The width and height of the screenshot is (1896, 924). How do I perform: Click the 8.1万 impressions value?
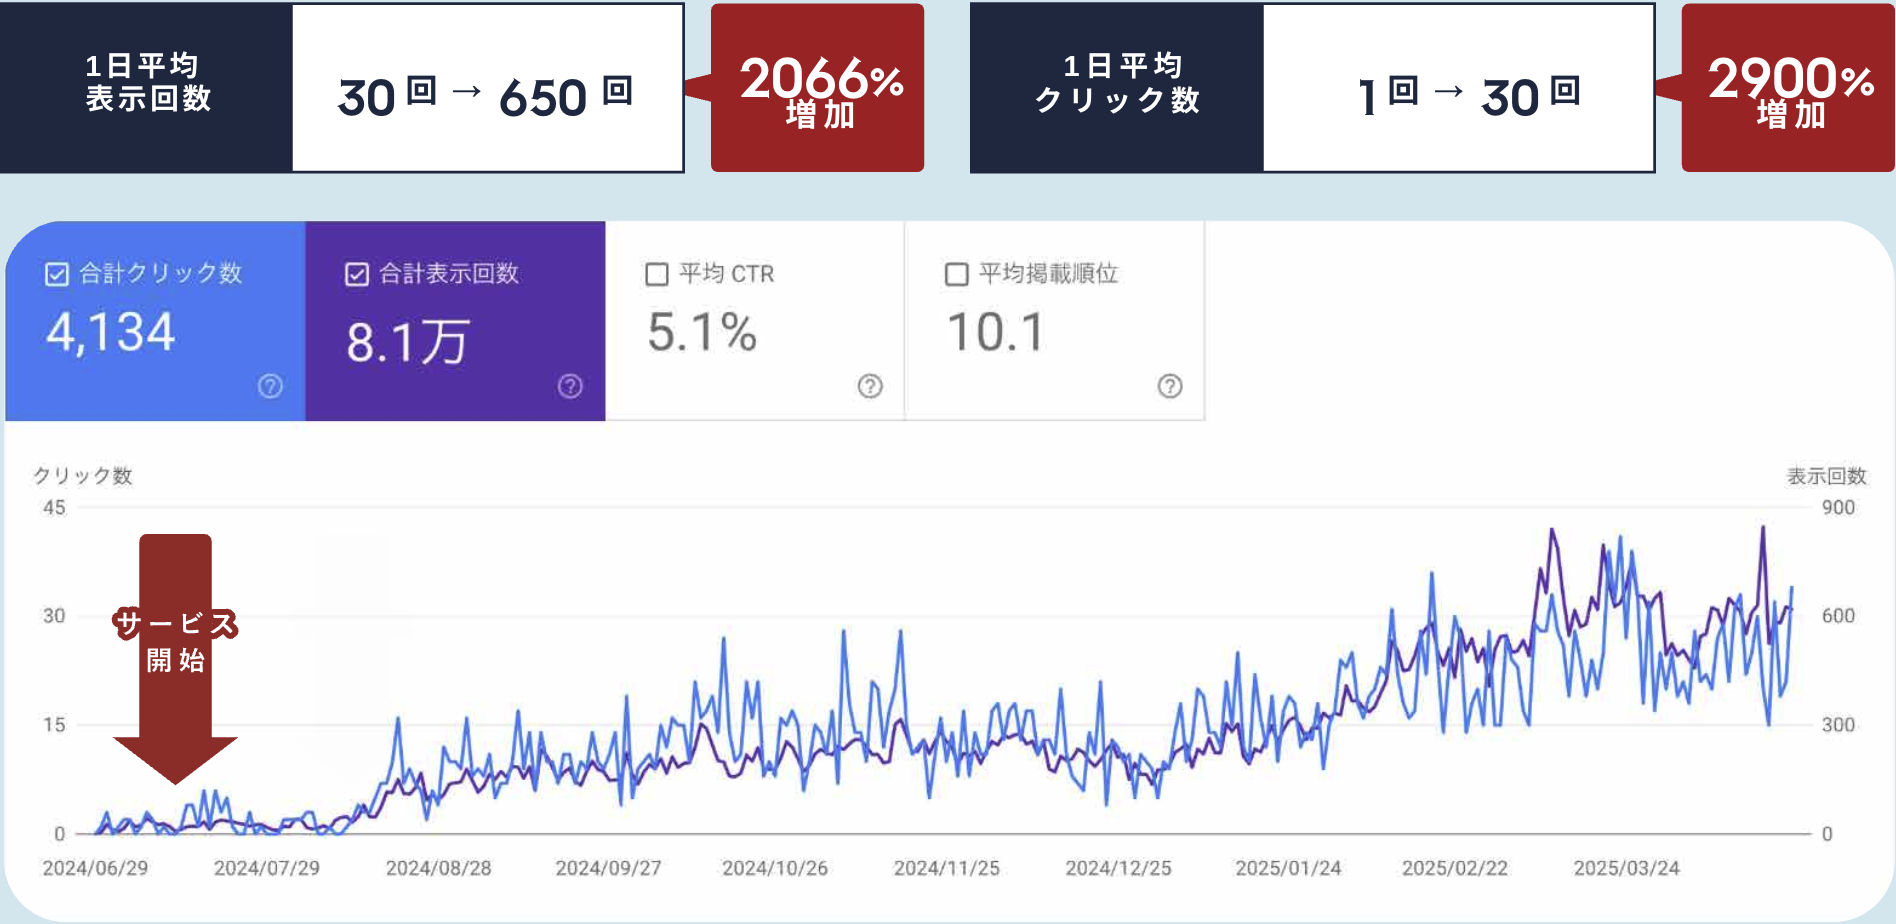407,342
